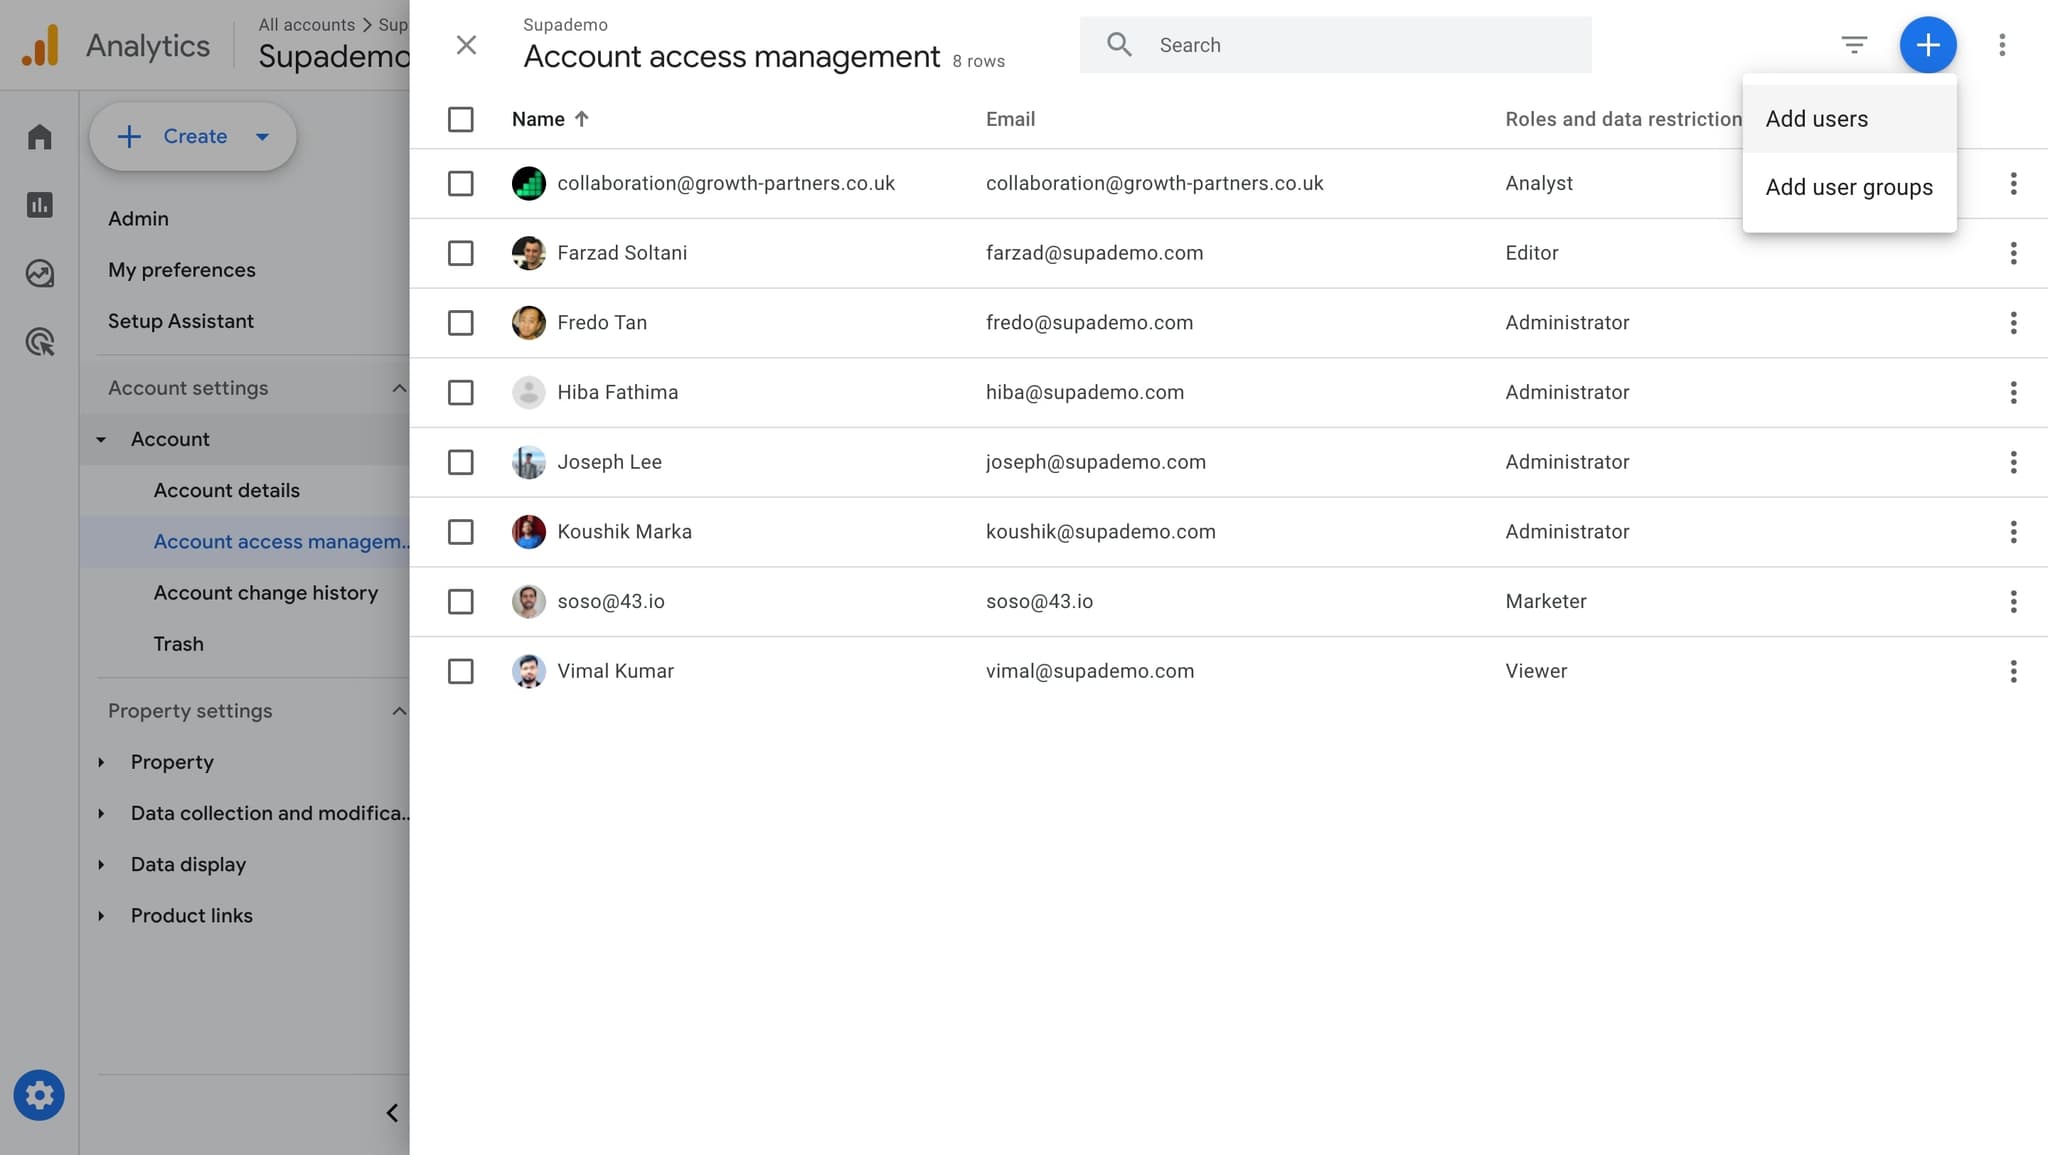Tick the checkbox for soso@43.io
The width and height of the screenshot is (2048, 1155).
click(x=460, y=601)
